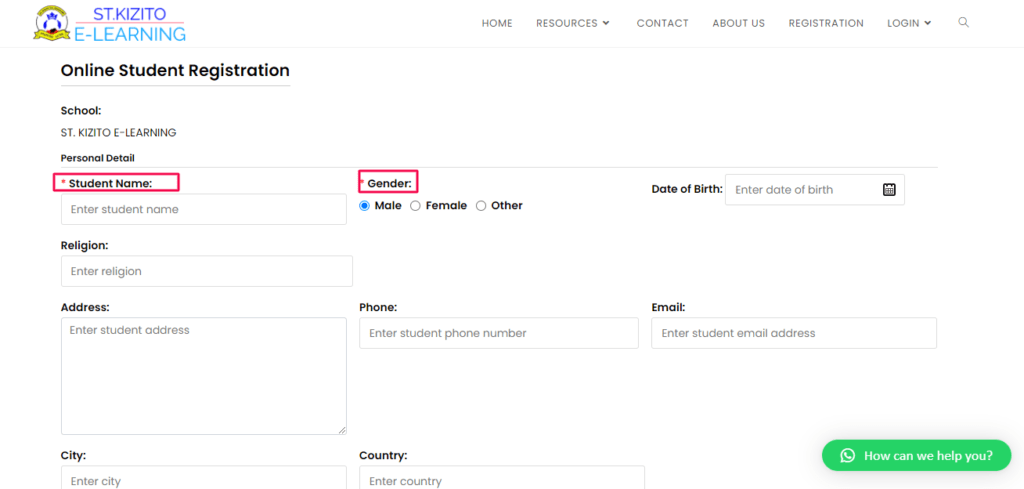Select the Other gender option
The image size is (1024, 489).
point(481,206)
